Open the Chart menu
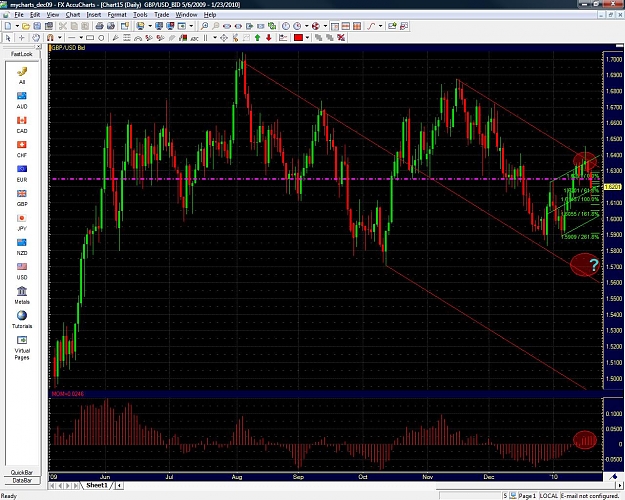This screenshot has width=625, height=500. click(x=73, y=15)
